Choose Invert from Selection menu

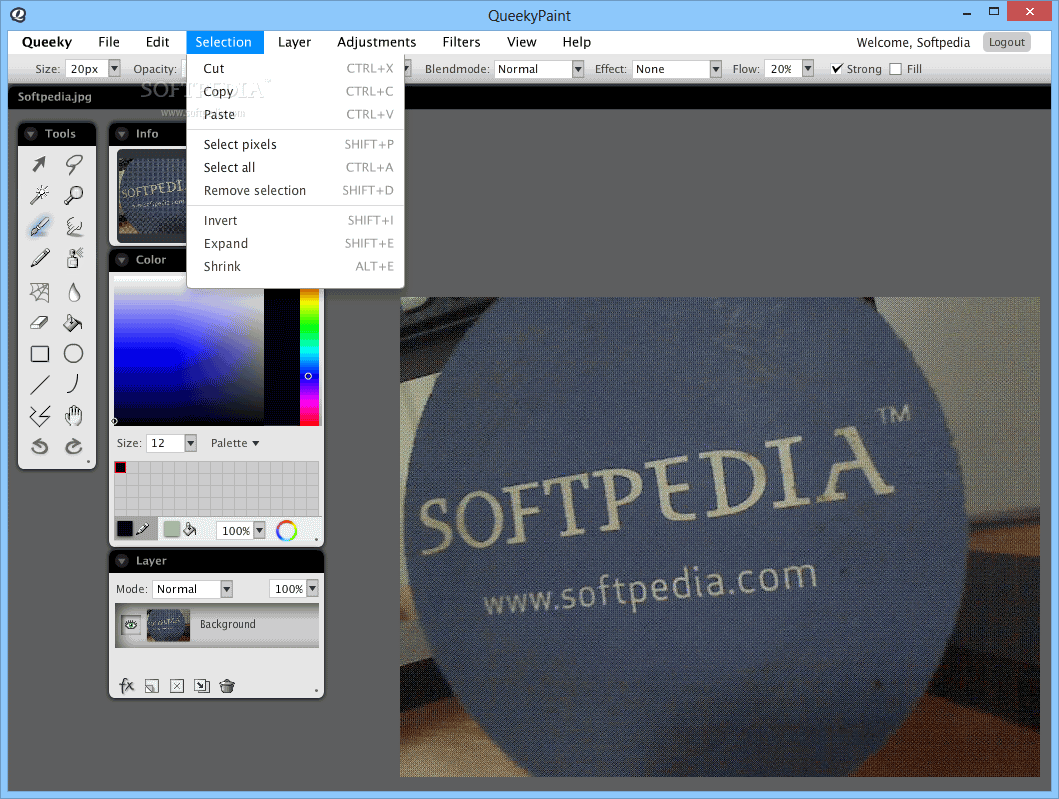tap(295, 220)
